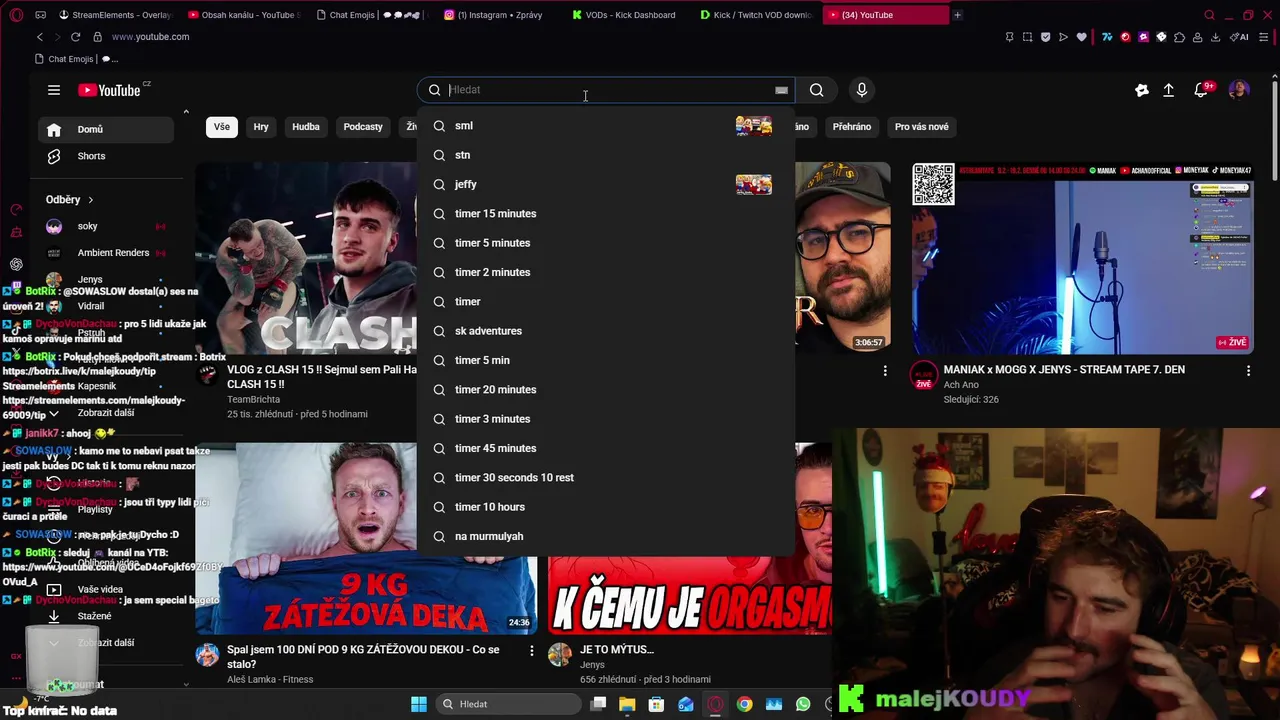Switch to StreamElements Overlay tab

click(116, 15)
